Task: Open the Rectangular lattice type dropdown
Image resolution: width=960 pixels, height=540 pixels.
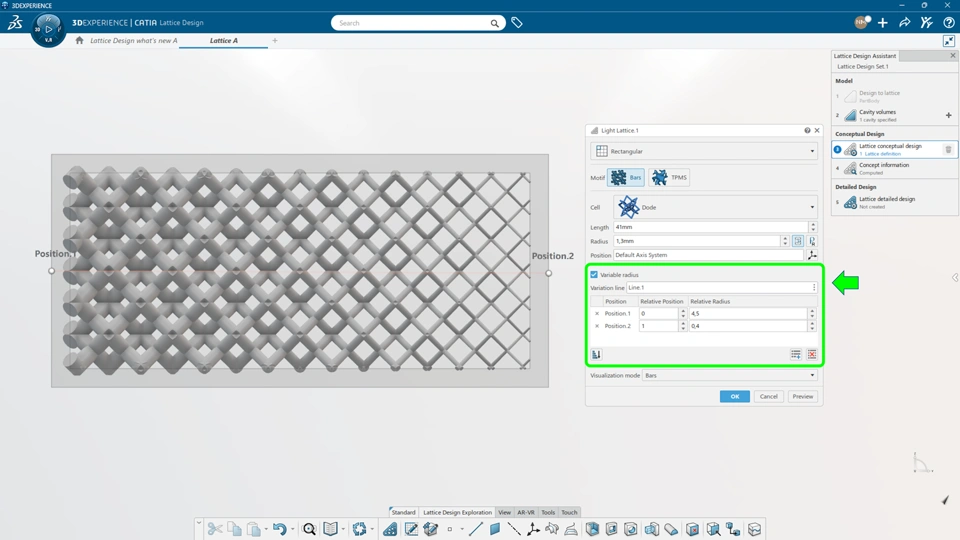Action: click(703, 151)
